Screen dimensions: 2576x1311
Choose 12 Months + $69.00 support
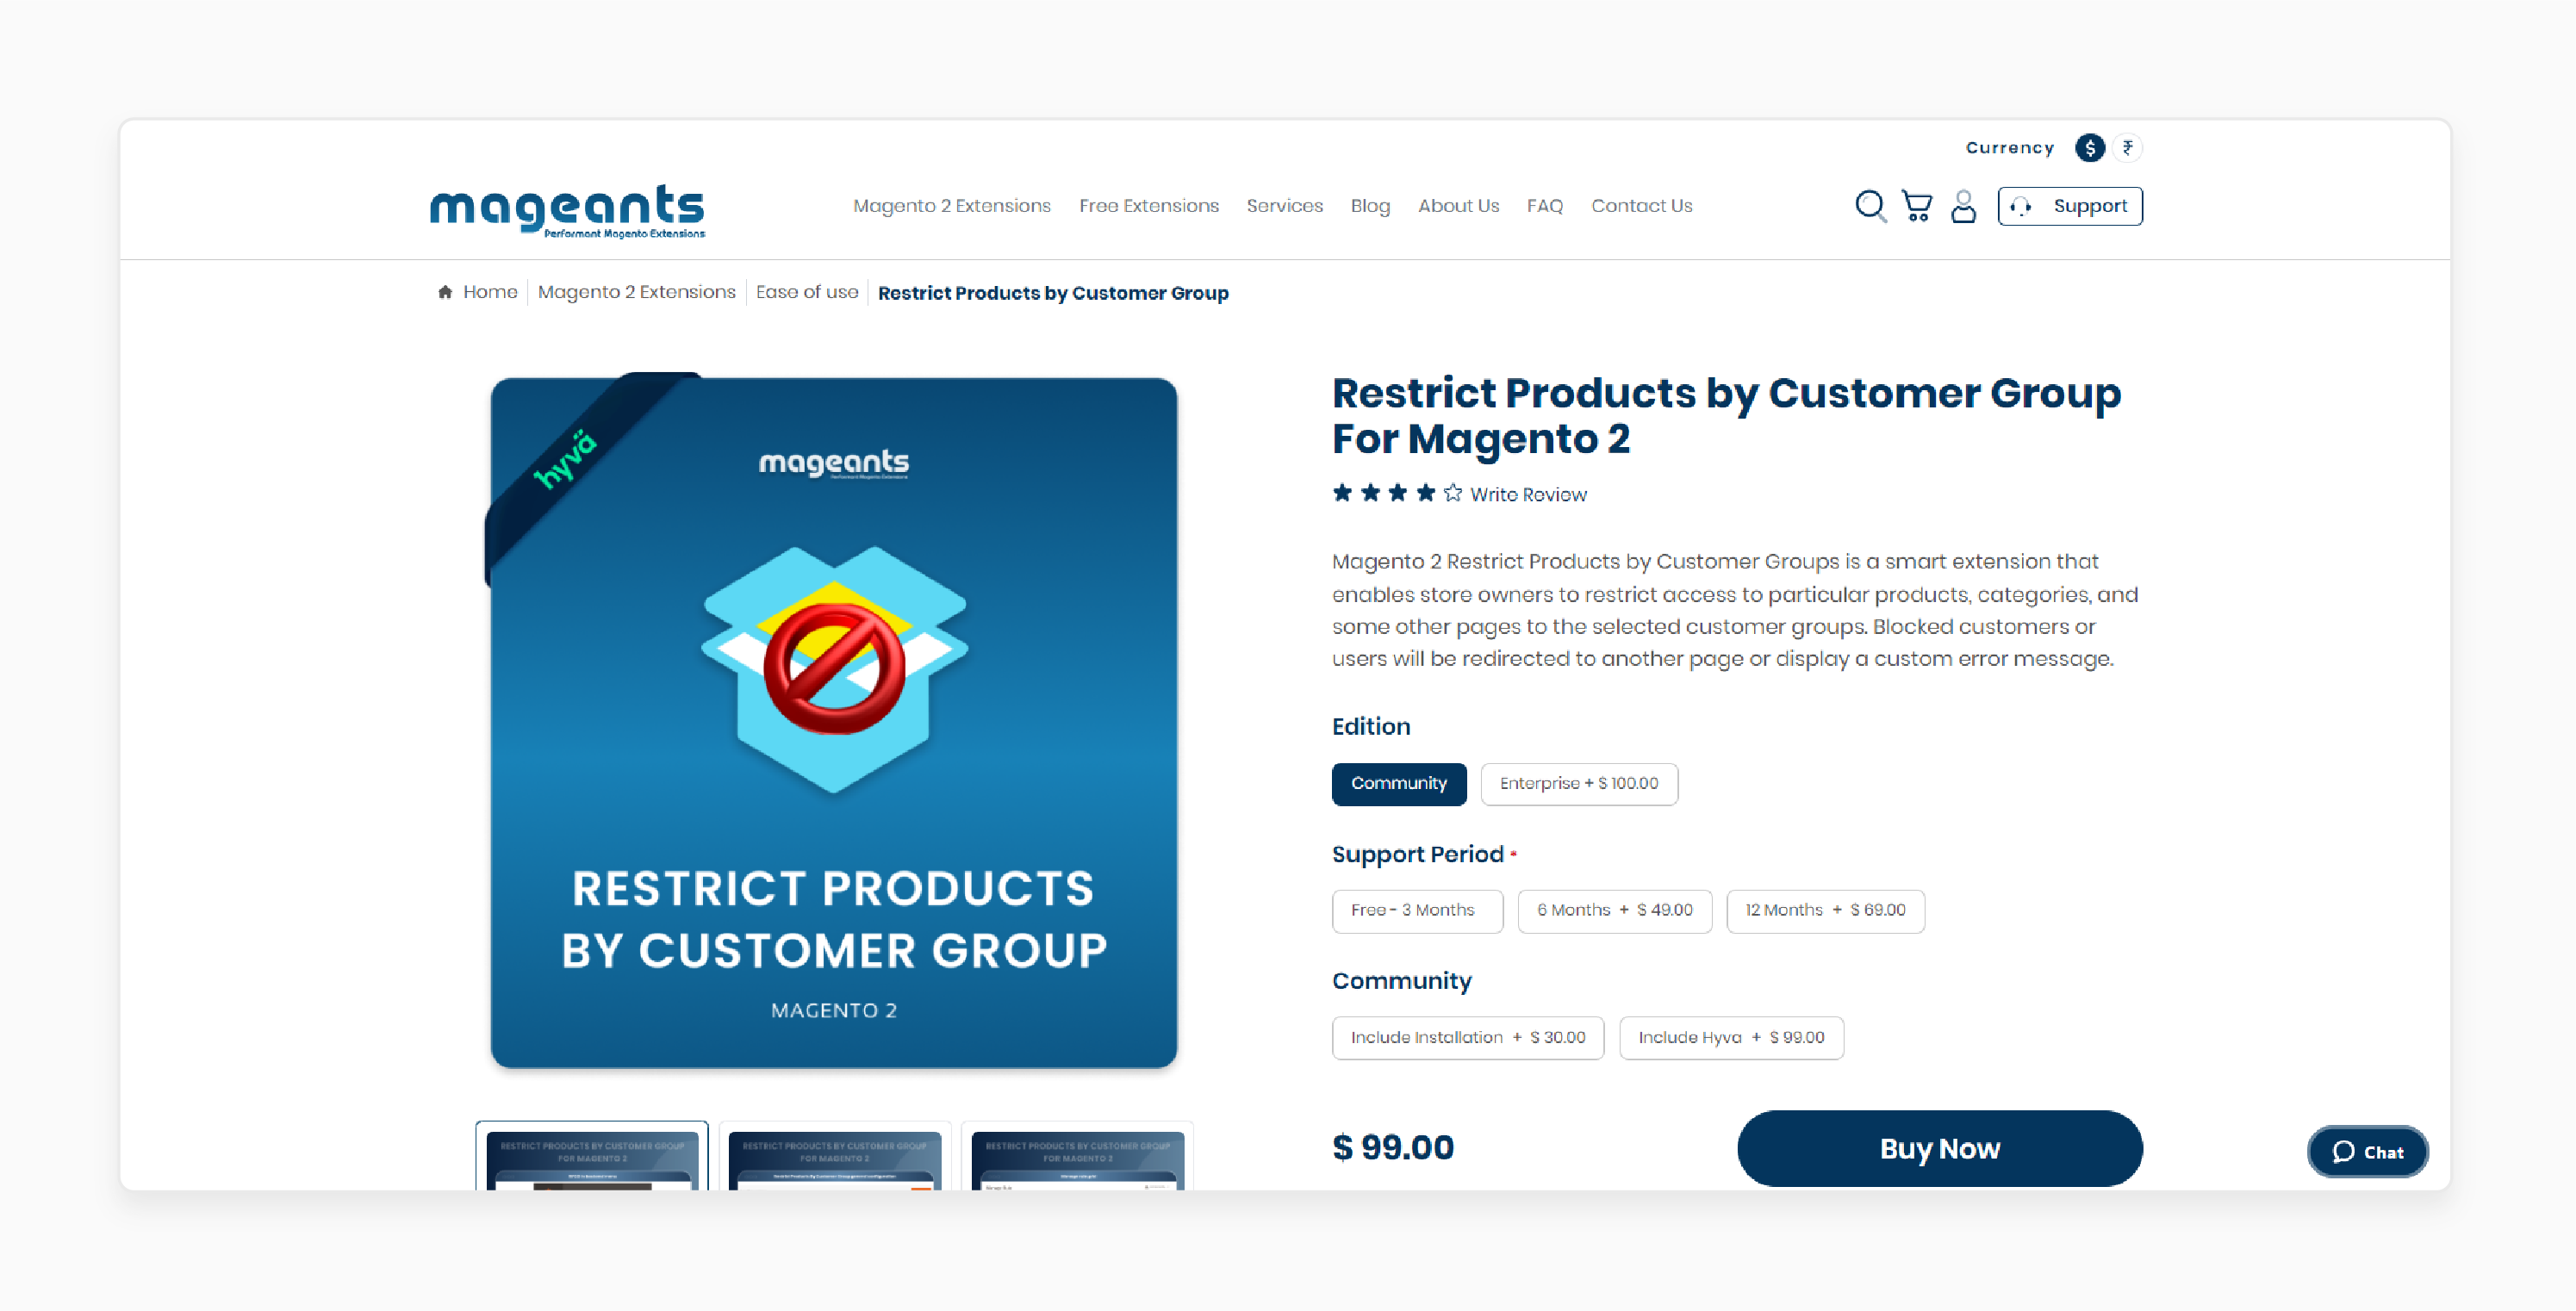tap(1824, 911)
